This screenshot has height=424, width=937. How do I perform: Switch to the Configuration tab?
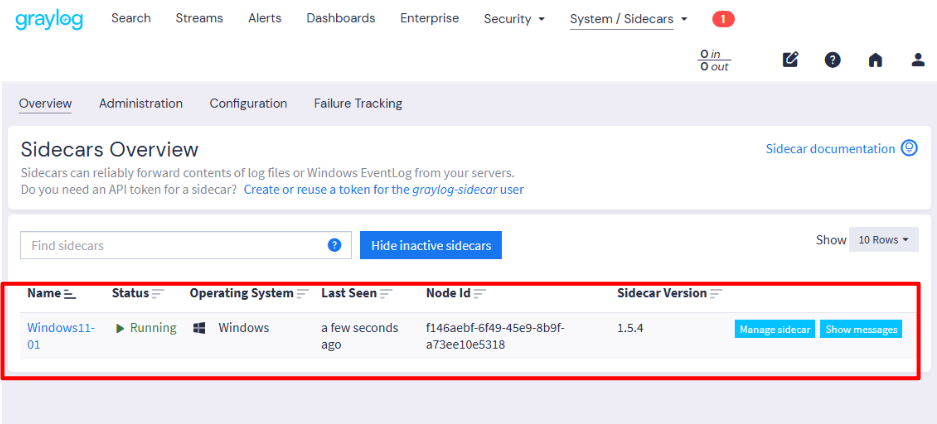pos(248,103)
